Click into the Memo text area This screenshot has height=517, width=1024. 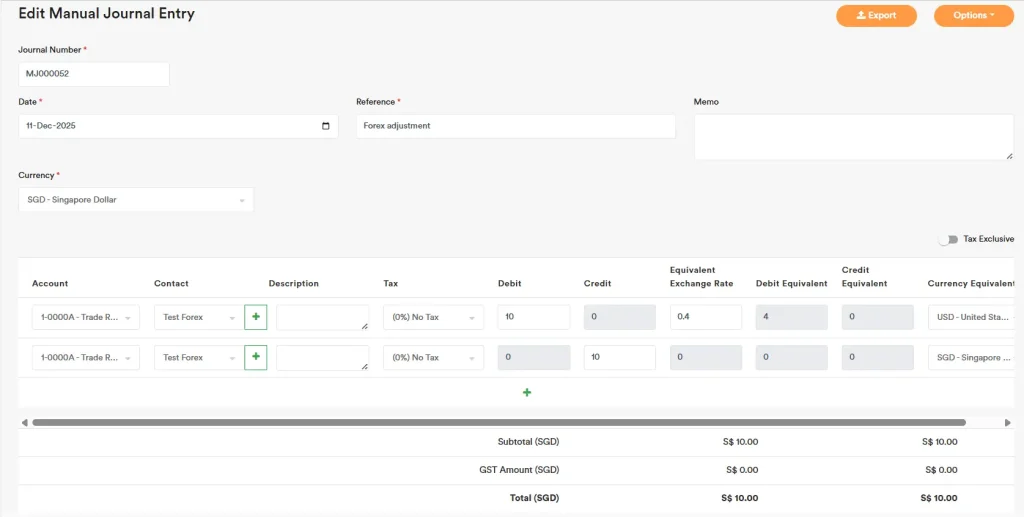[853, 136]
